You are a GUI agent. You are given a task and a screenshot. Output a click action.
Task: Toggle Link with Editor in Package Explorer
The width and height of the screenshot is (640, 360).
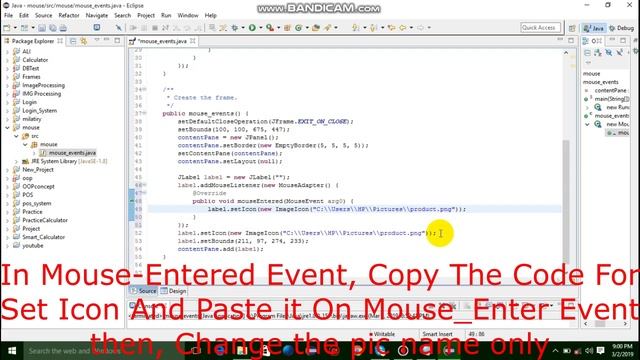[x=84, y=41]
